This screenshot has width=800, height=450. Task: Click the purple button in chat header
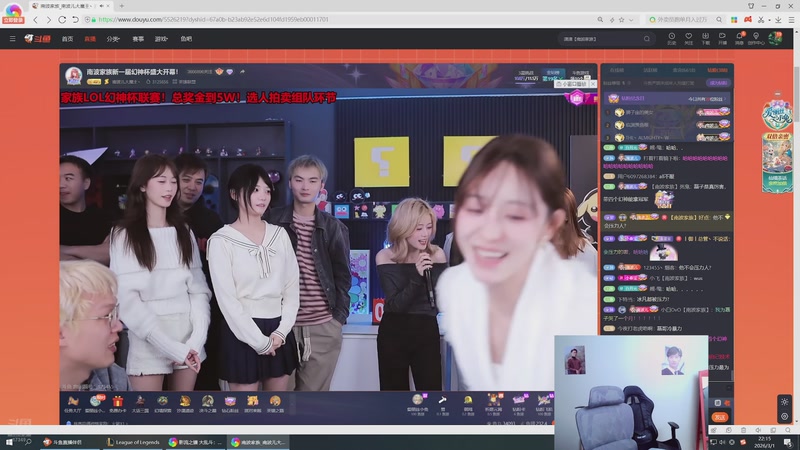[718, 83]
